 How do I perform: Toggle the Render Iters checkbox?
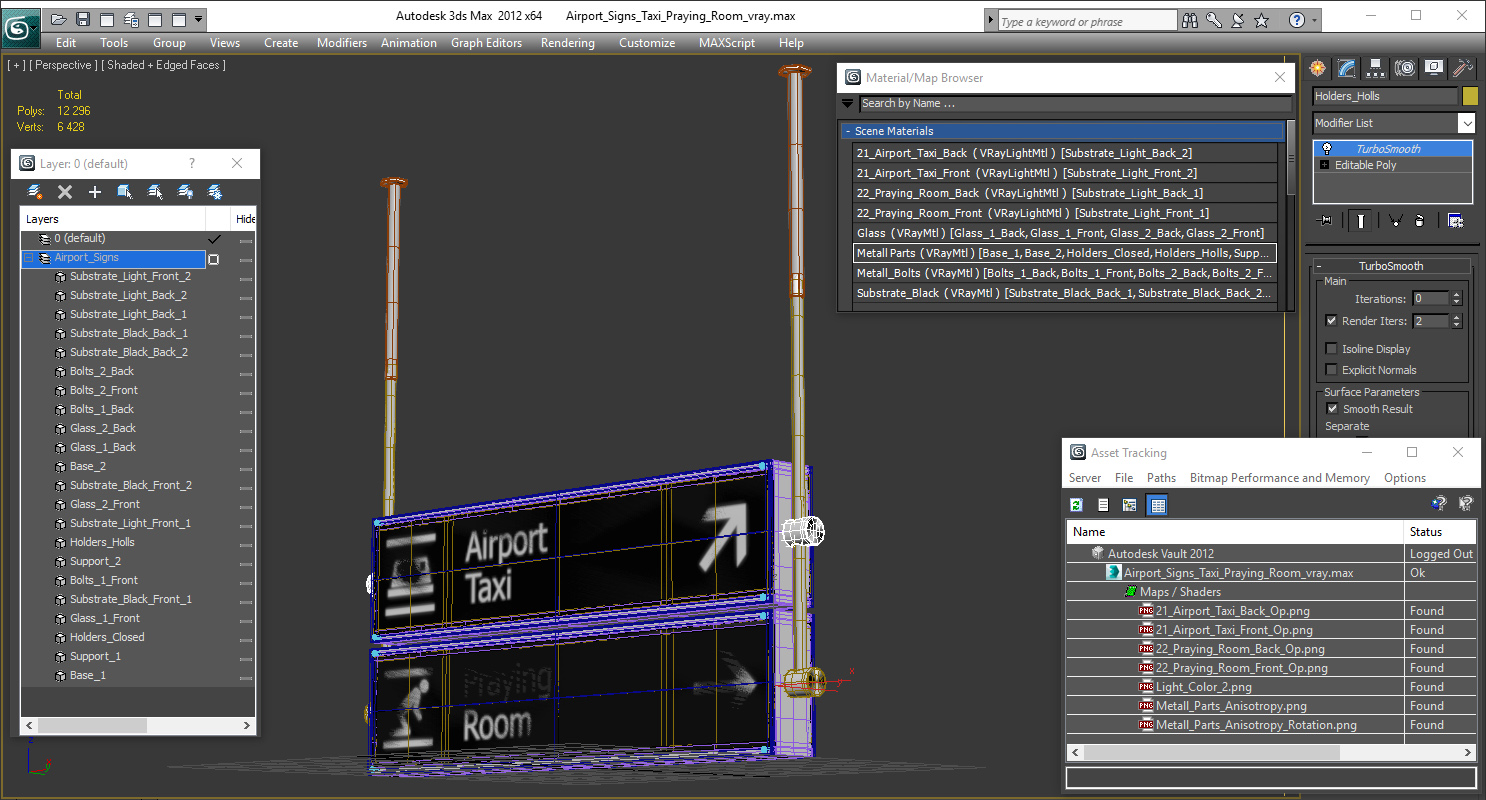point(1331,321)
